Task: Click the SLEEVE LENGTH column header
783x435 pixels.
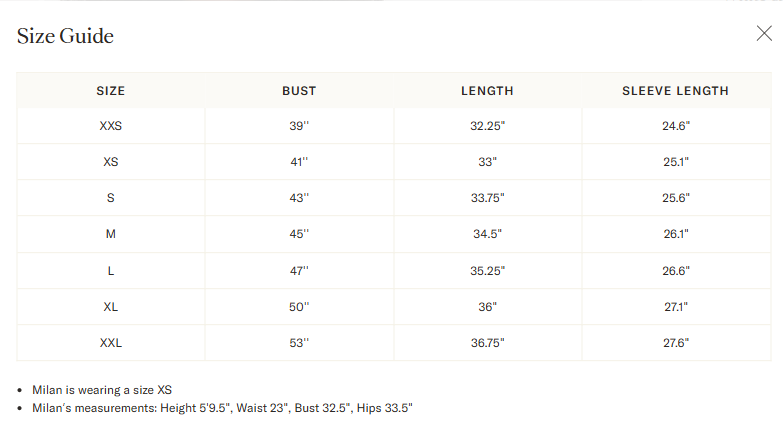Action: [x=675, y=91]
